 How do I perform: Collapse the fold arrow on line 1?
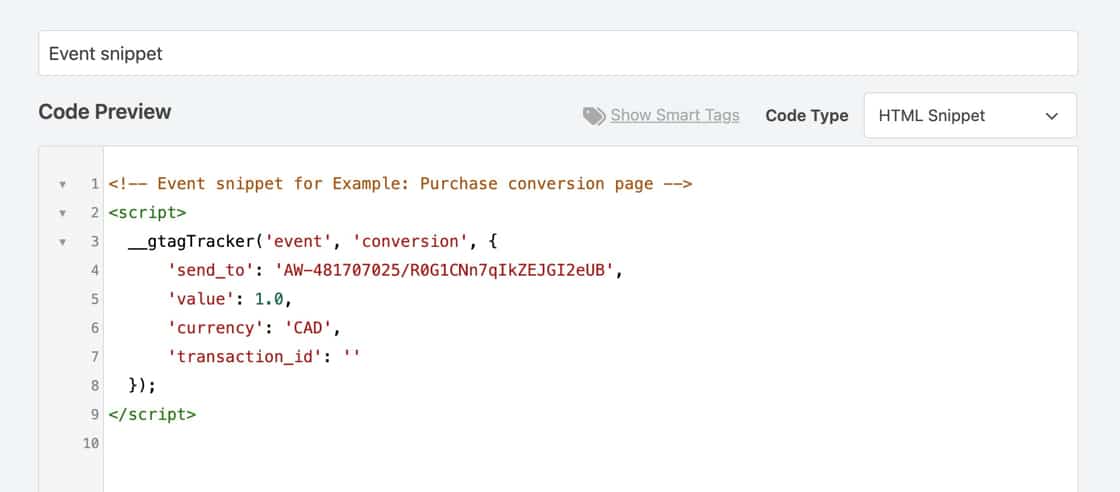point(62,184)
